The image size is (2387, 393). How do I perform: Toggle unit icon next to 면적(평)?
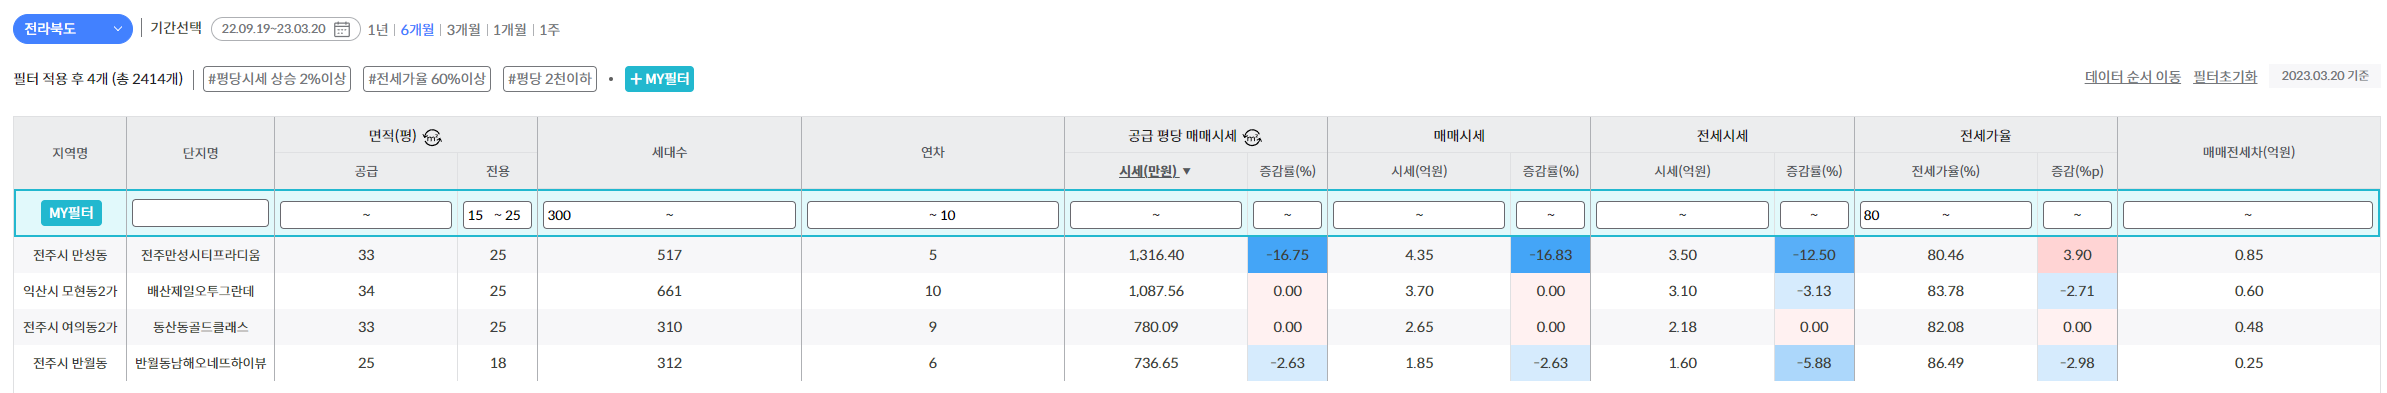point(432,137)
